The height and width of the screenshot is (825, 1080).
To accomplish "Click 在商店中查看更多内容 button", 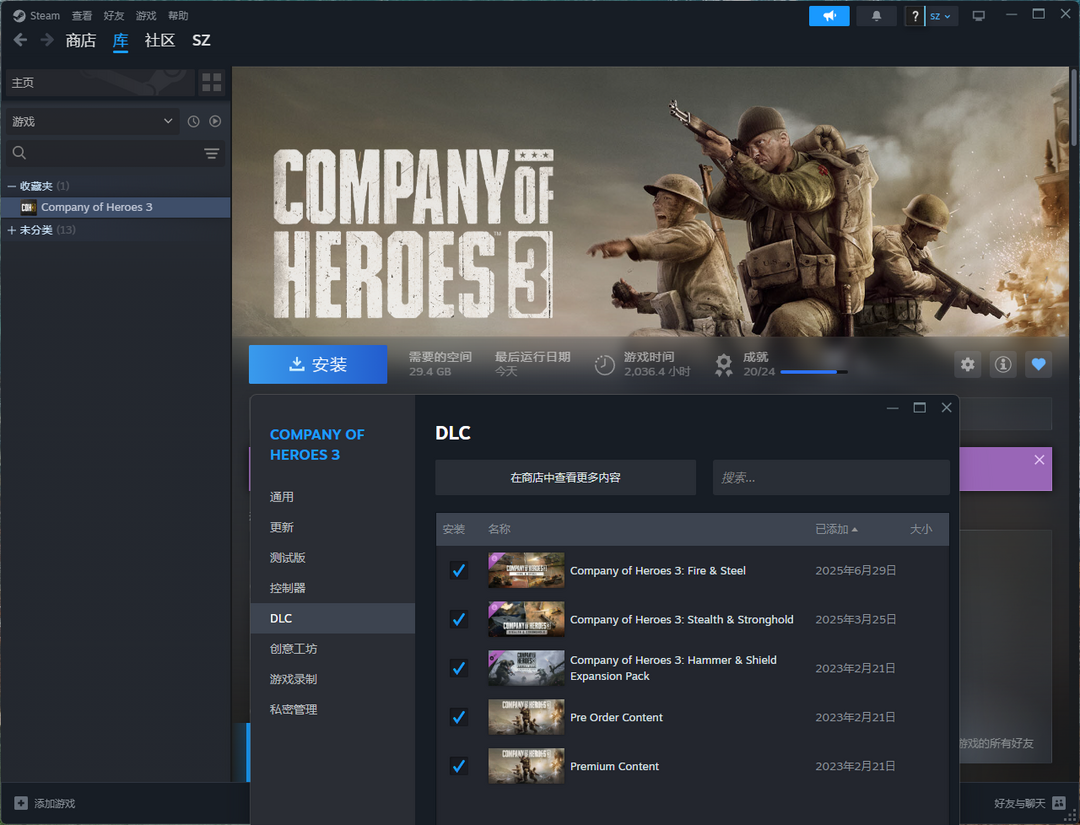I will (565, 477).
